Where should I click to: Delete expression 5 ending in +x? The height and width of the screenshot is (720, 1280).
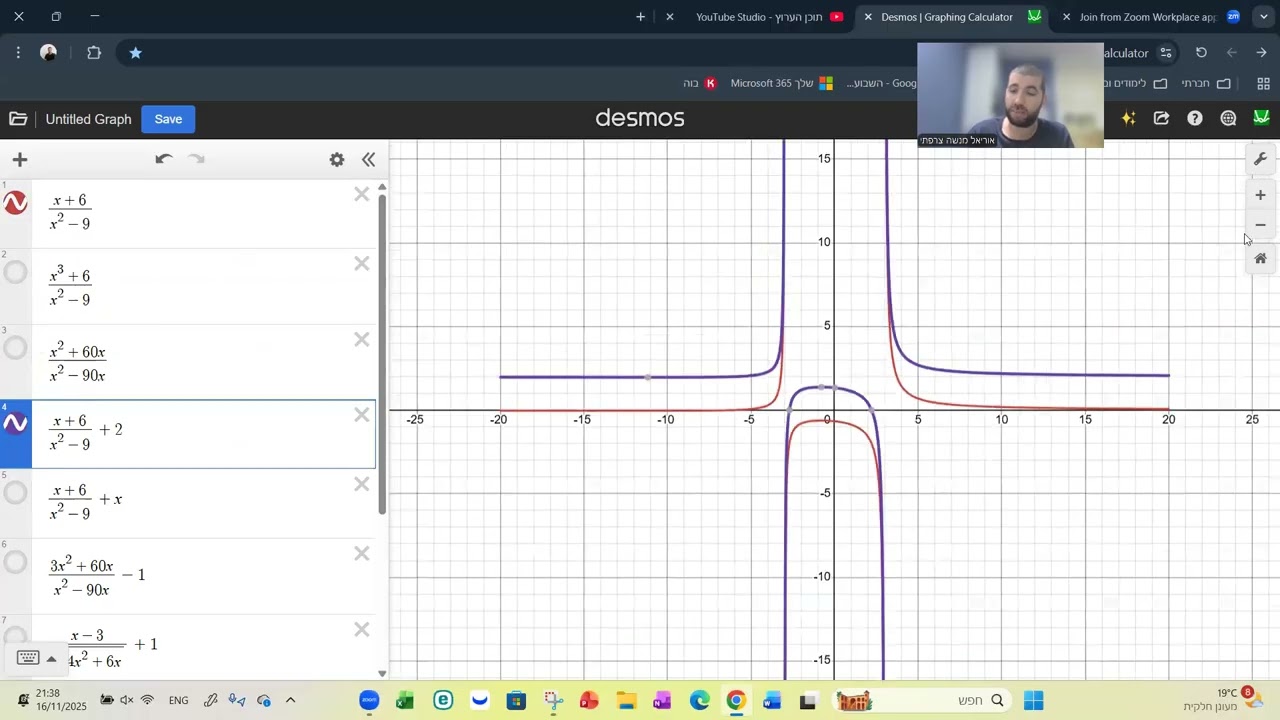click(361, 485)
